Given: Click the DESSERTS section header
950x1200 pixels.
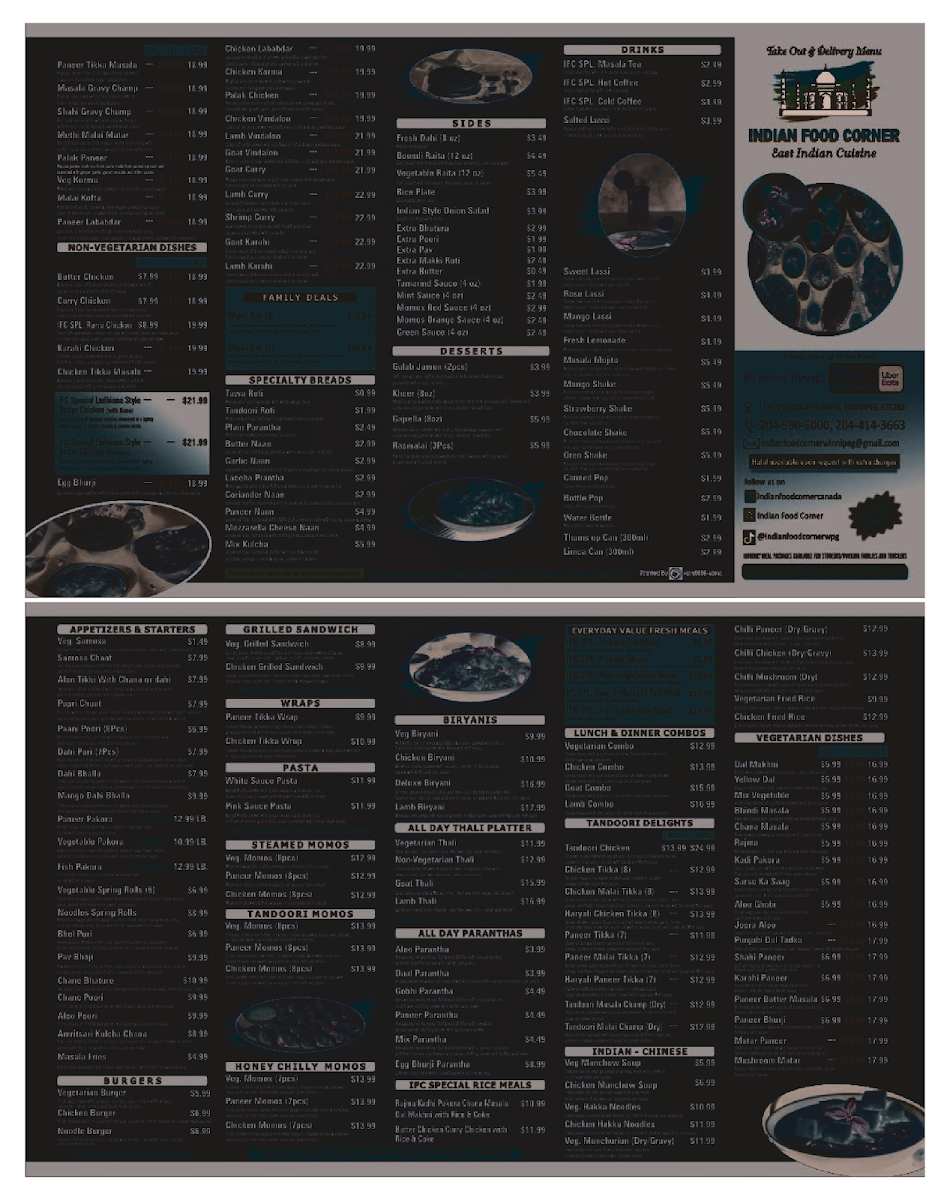Looking at the screenshot, I should (x=471, y=352).
